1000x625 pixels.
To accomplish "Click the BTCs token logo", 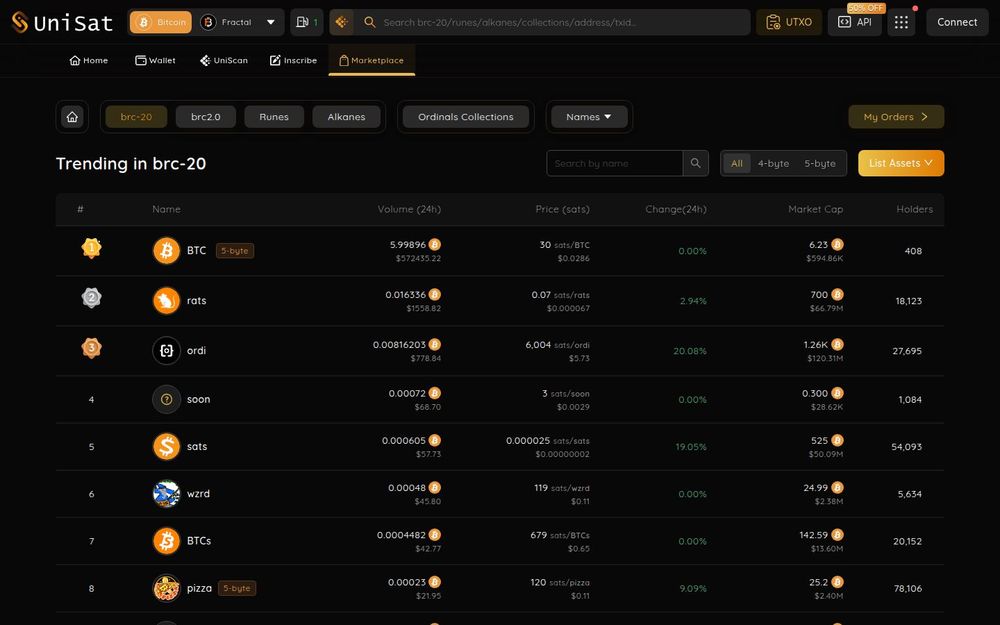I will point(166,541).
